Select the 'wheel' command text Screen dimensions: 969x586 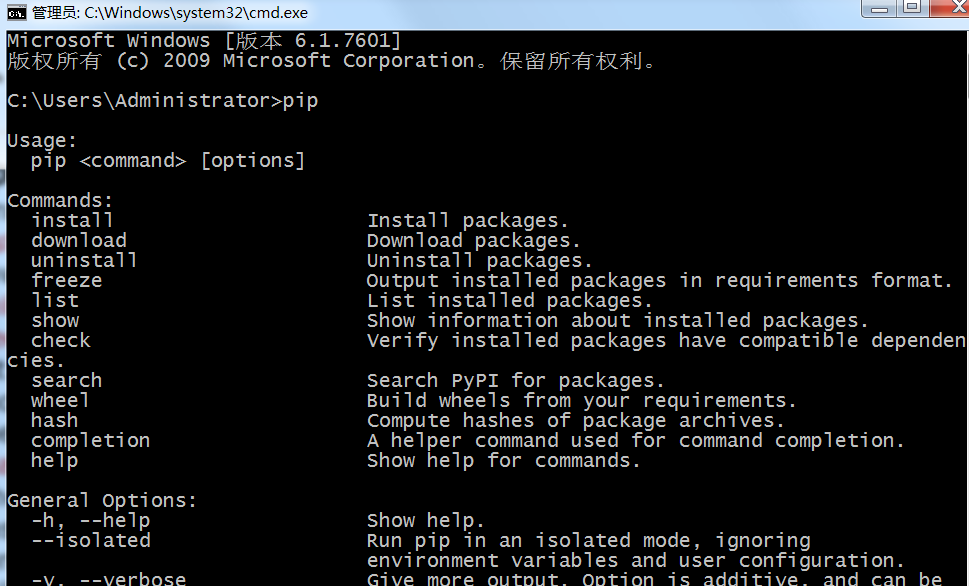(59, 400)
